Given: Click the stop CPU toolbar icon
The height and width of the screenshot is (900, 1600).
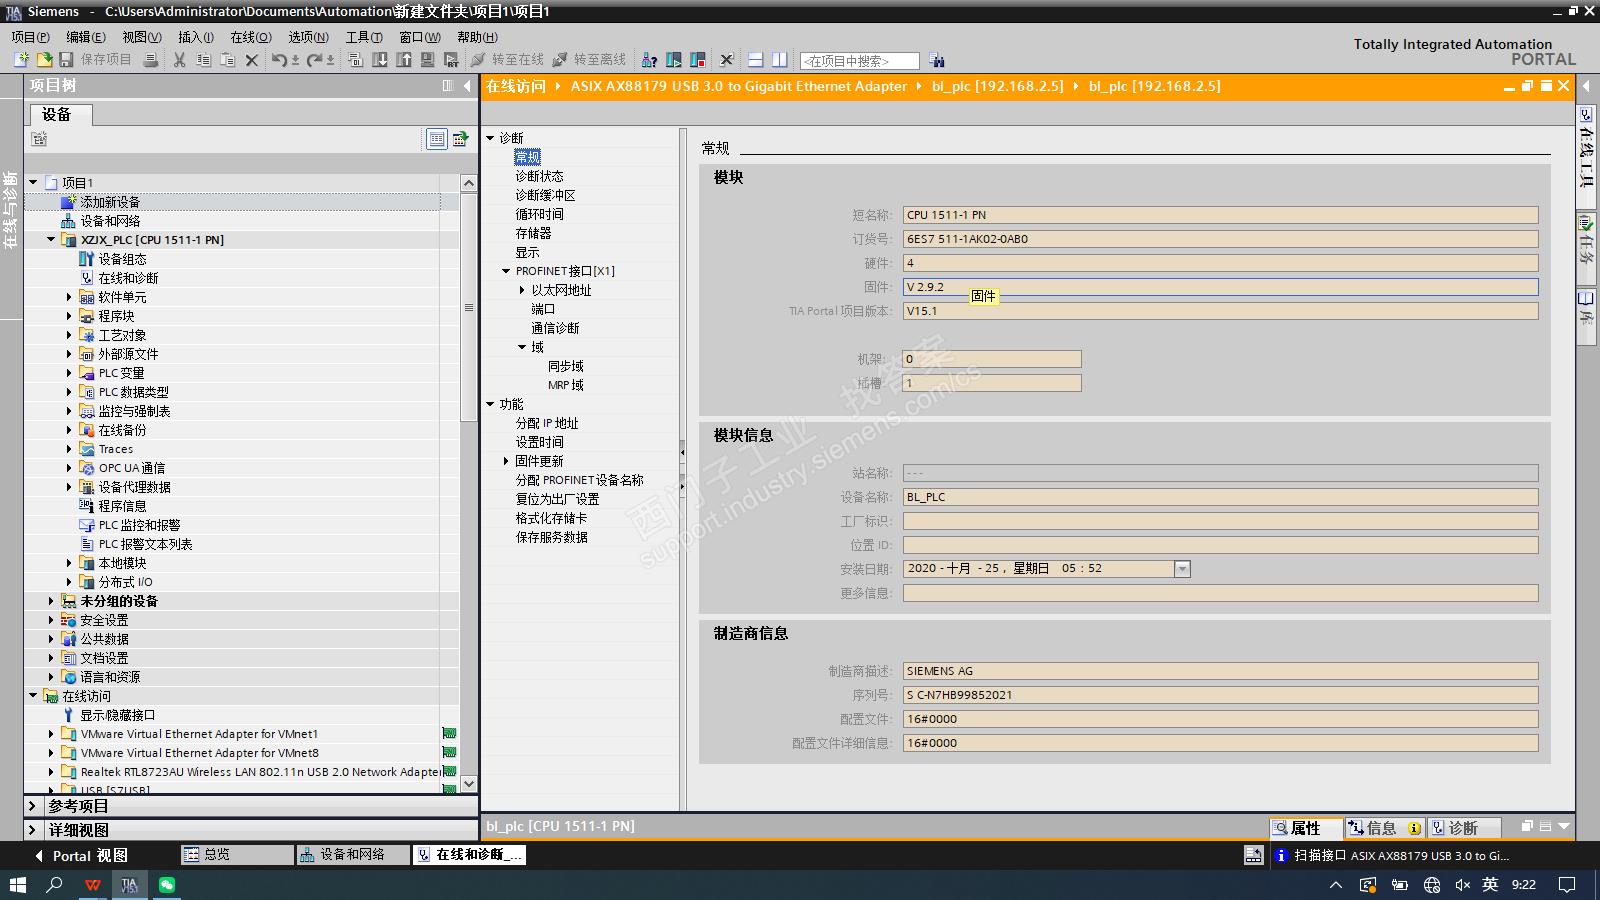Looking at the screenshot, I should [x=698, y=60].
